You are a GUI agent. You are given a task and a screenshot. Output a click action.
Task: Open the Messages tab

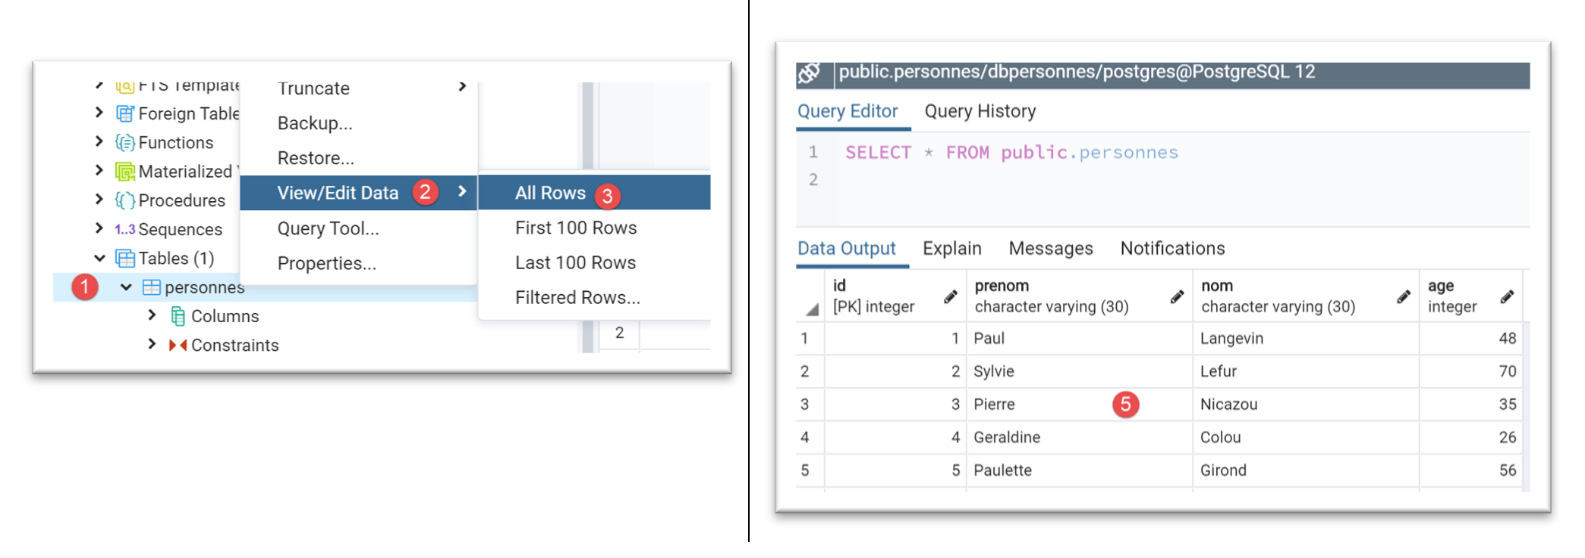[1050, 249]
